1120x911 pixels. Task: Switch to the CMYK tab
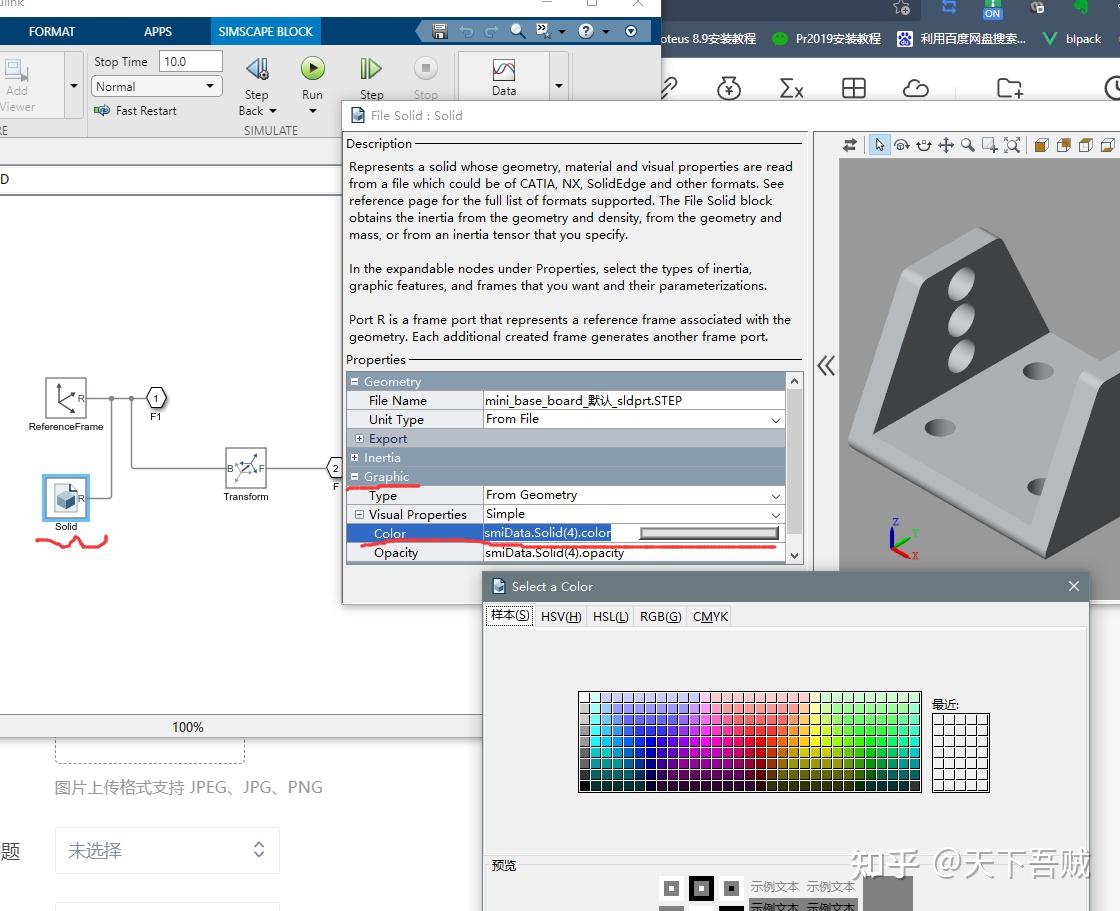pyautogui.click(x=710, y=617)
